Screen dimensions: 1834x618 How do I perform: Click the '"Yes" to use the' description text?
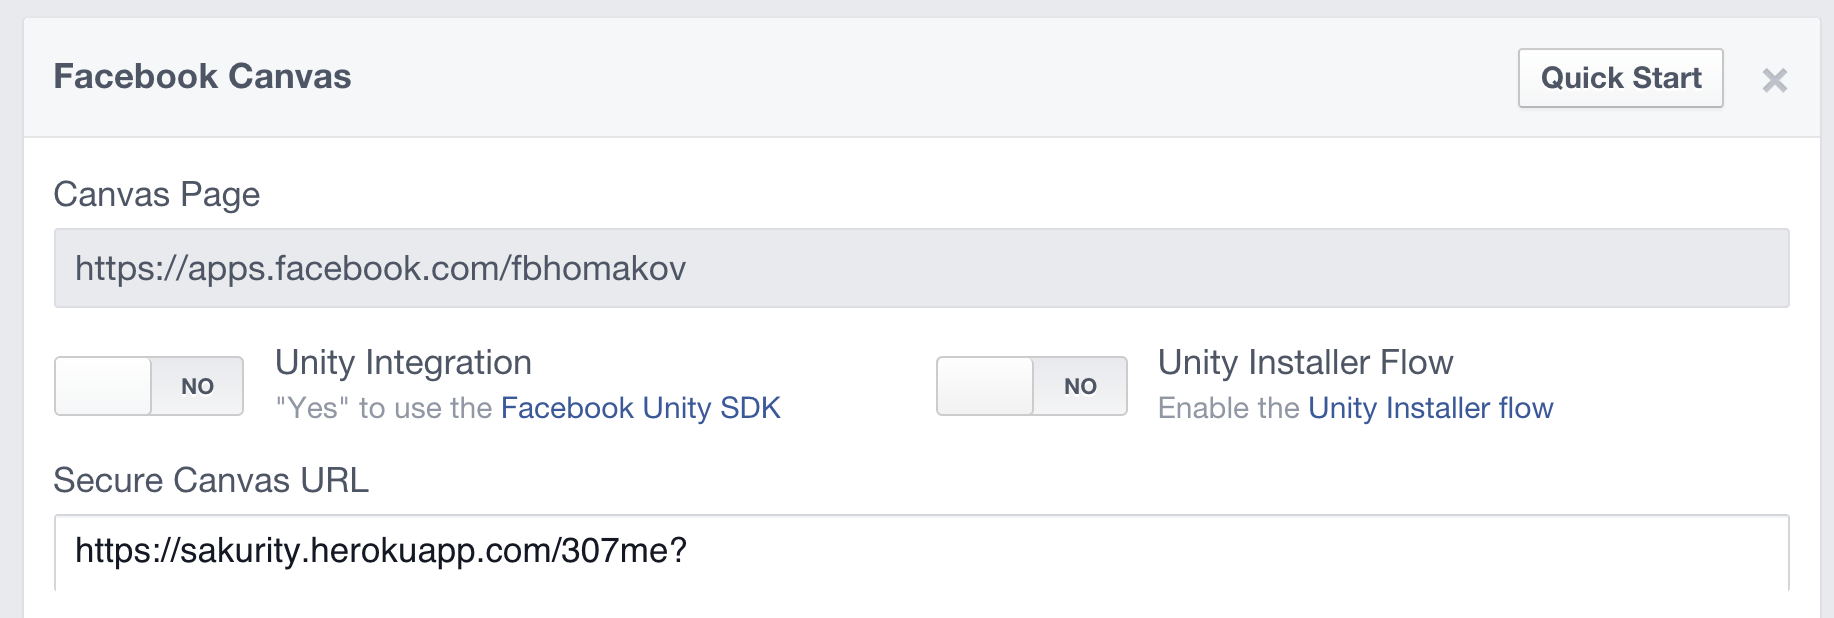click(x=384, y=408)
